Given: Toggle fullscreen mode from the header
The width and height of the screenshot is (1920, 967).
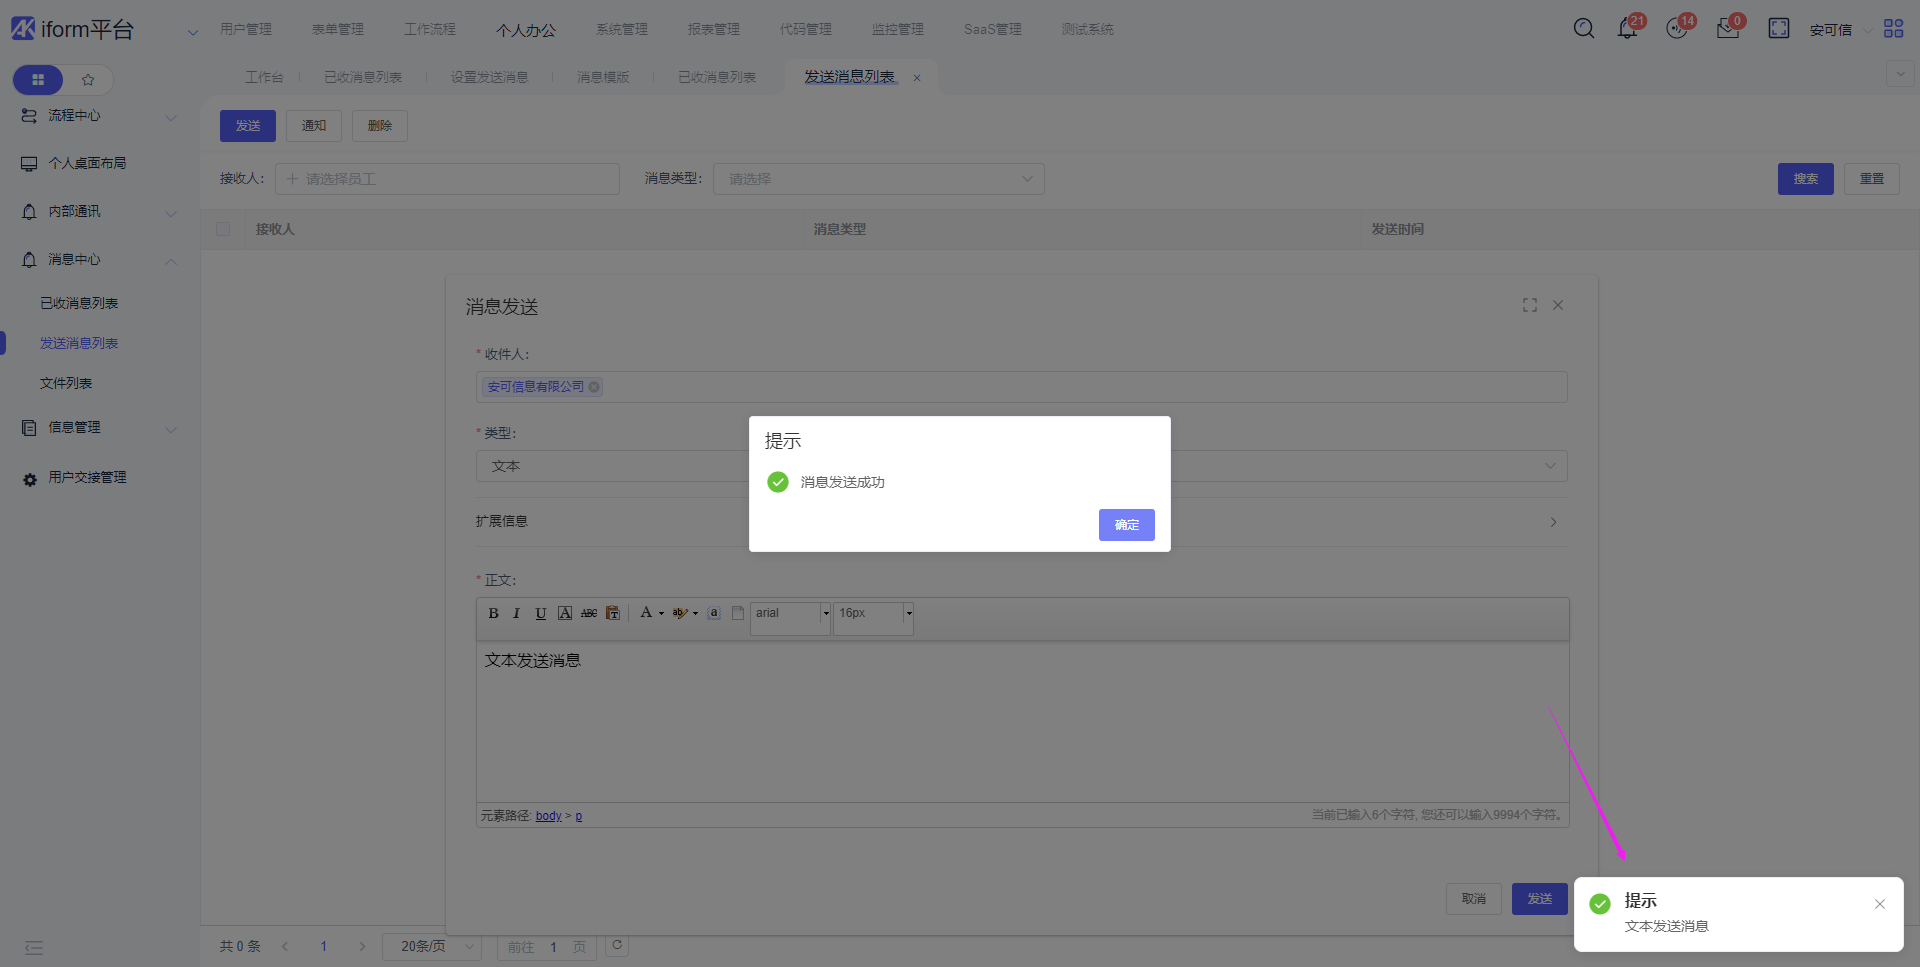Looking at the screenshot, I should pyautogui.click(x=1778, y=29).
